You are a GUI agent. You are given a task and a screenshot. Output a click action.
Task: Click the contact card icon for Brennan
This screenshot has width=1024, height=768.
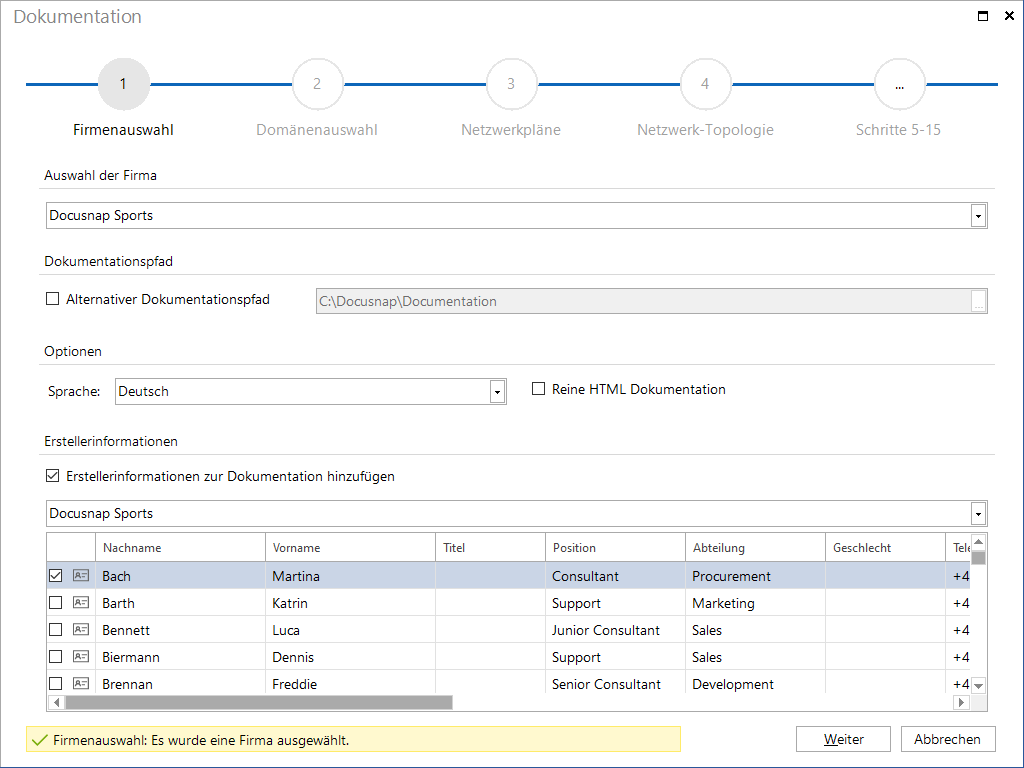pyautogui.click(x=81, y=684)
